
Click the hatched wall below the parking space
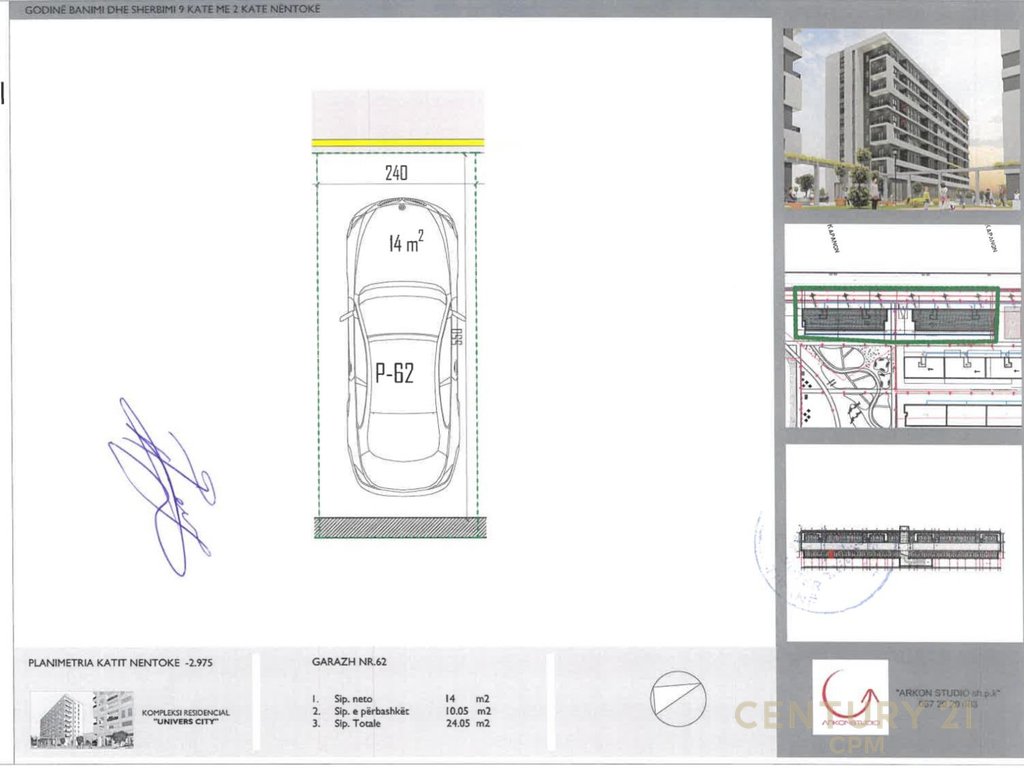pos(397,527)
